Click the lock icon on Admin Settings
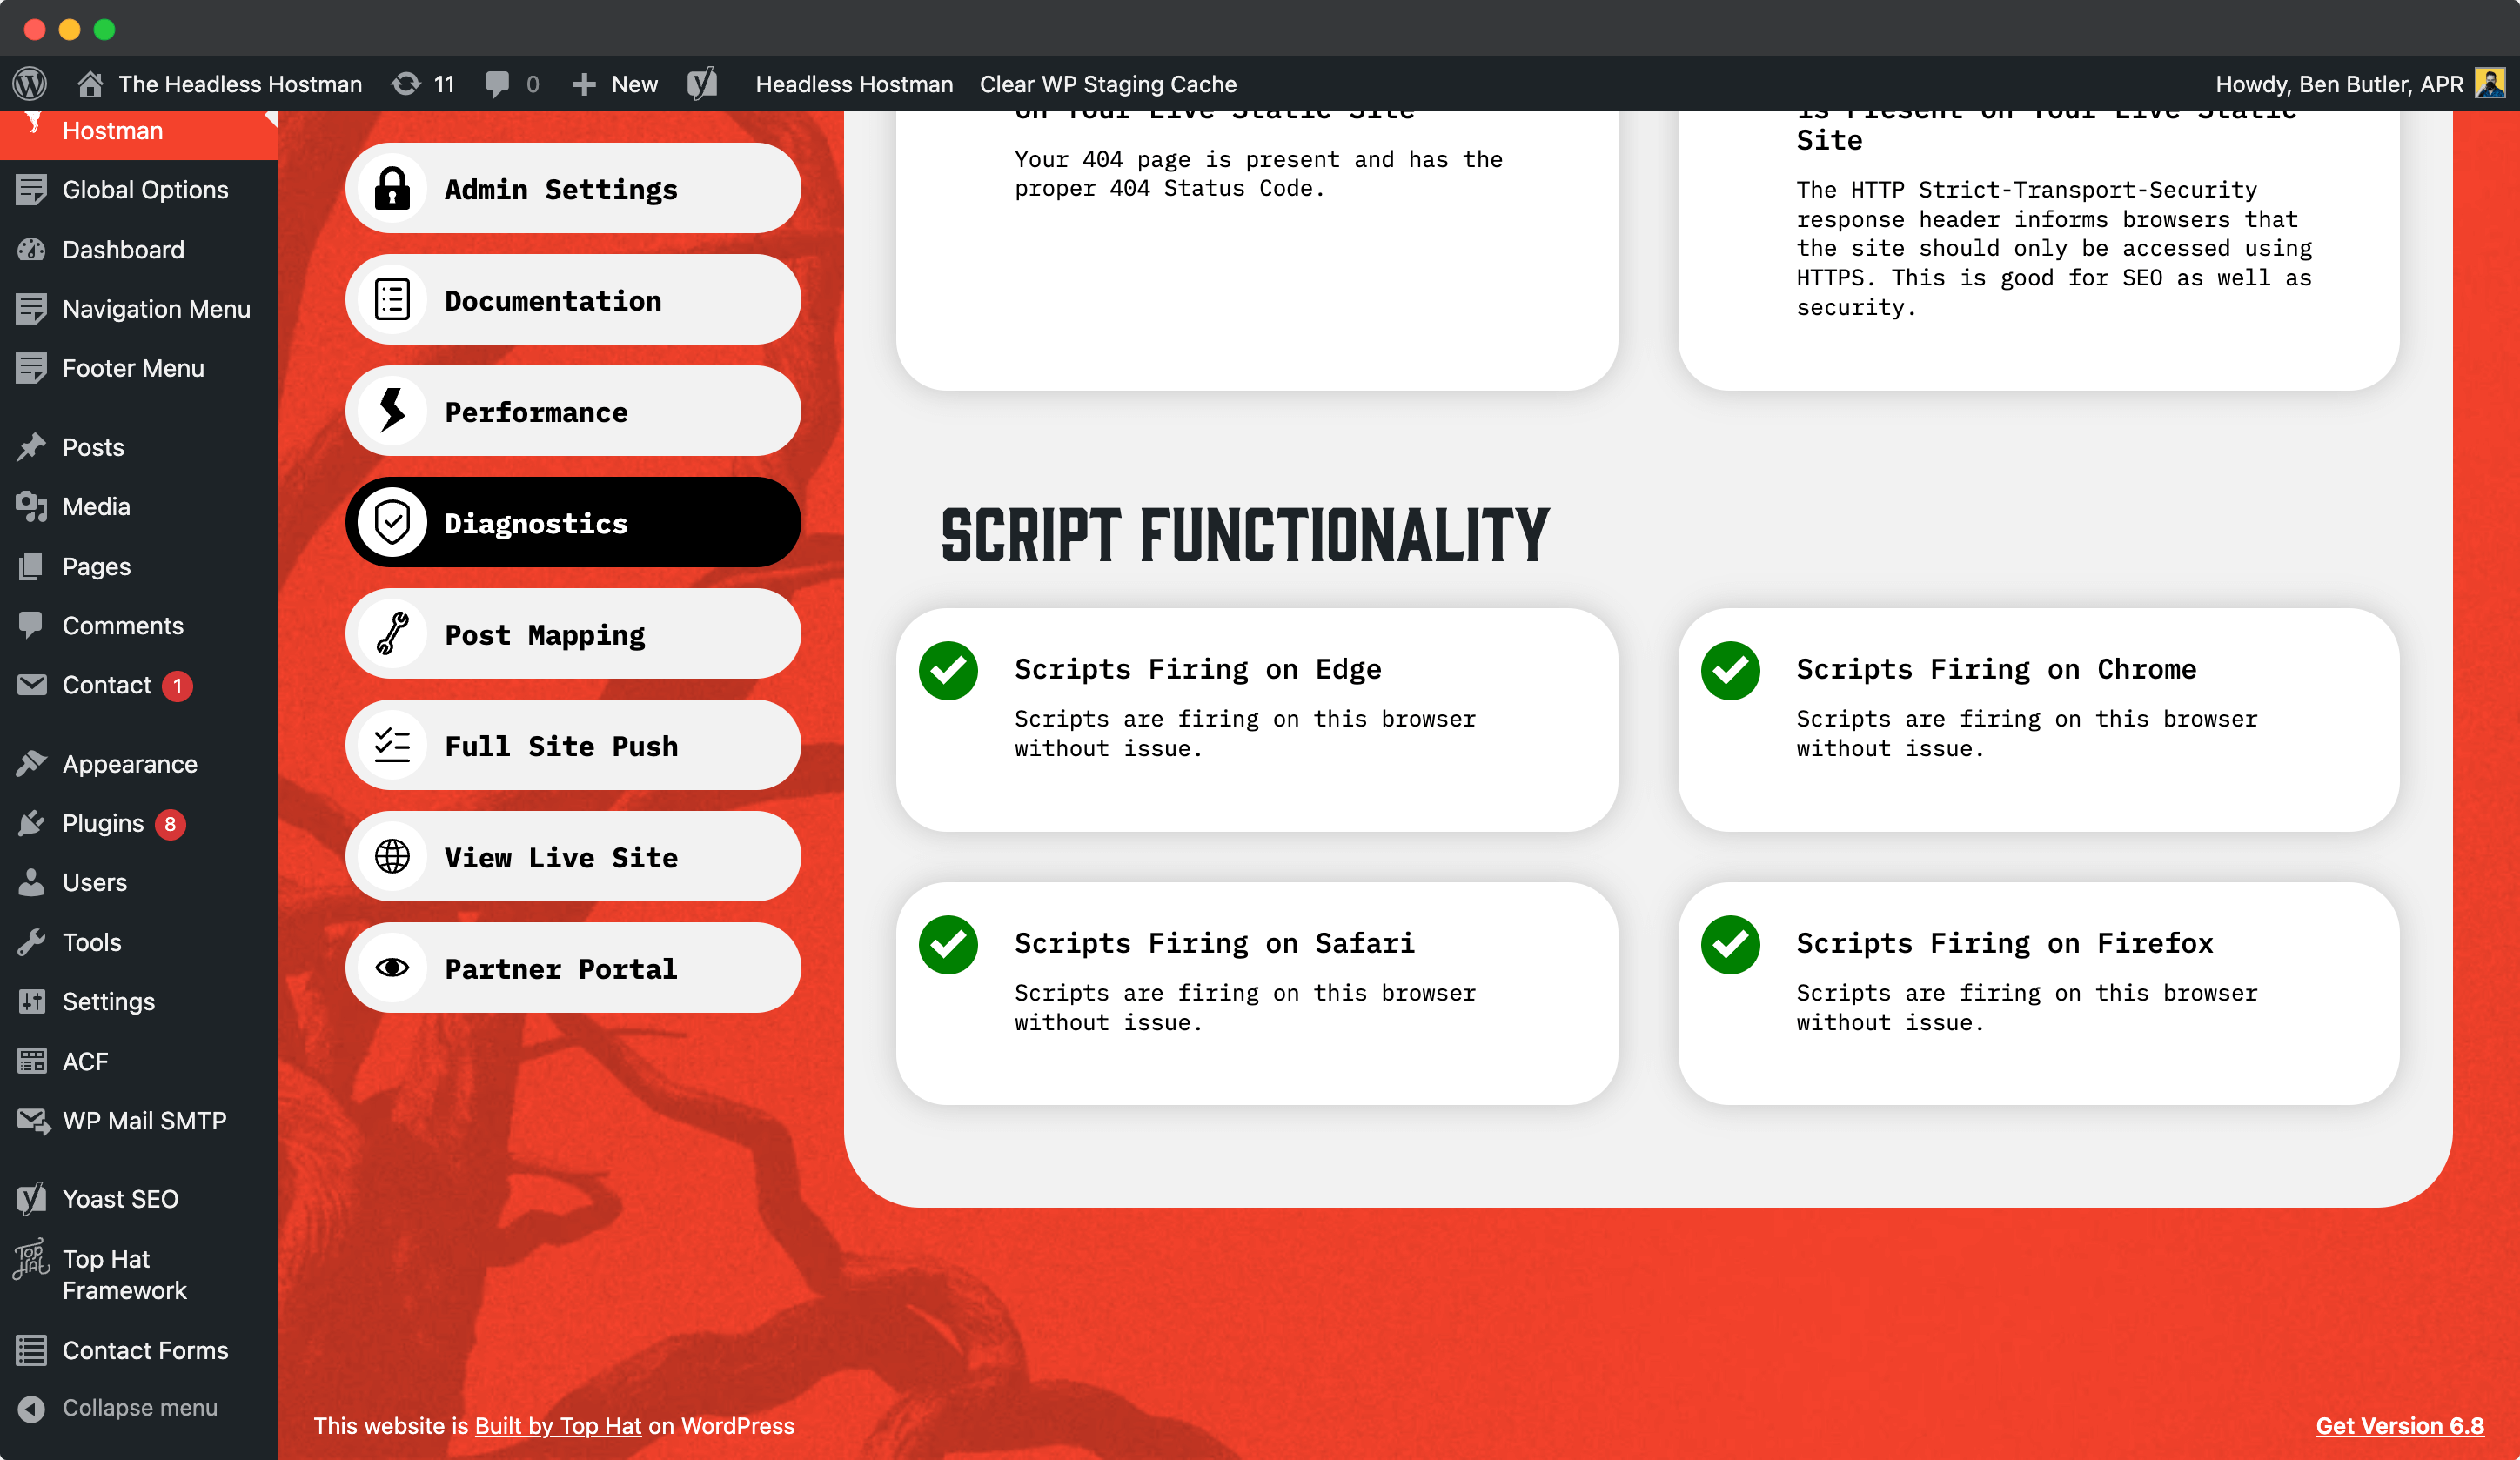 [392, 188]
